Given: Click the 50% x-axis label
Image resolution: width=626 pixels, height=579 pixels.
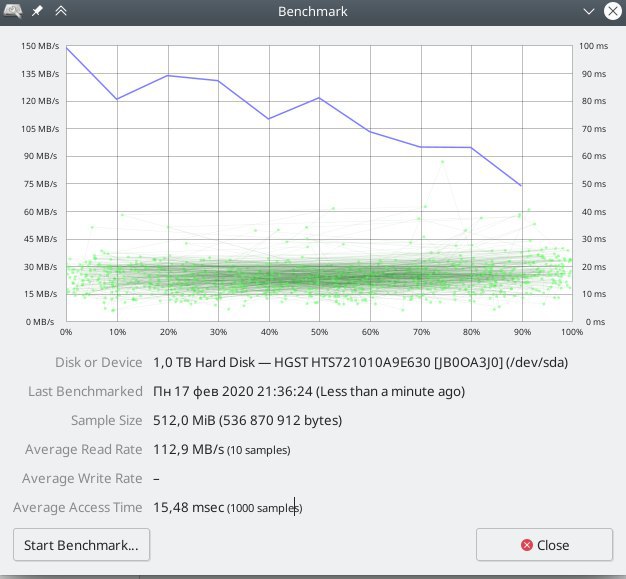Looking at the screenshot, I should [x=319, y=332].
